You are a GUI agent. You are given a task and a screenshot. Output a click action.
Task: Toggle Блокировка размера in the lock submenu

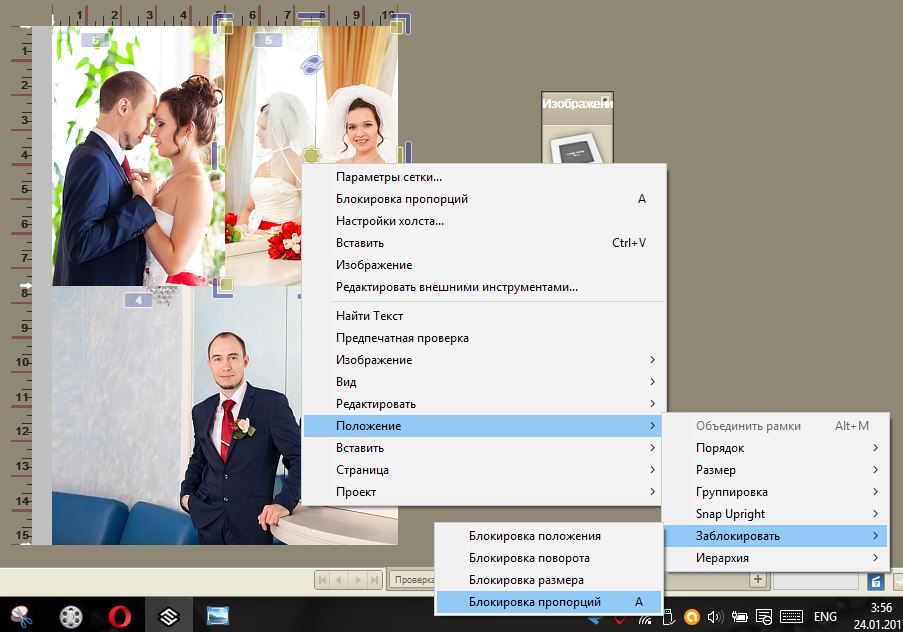(x=549, y=580)
